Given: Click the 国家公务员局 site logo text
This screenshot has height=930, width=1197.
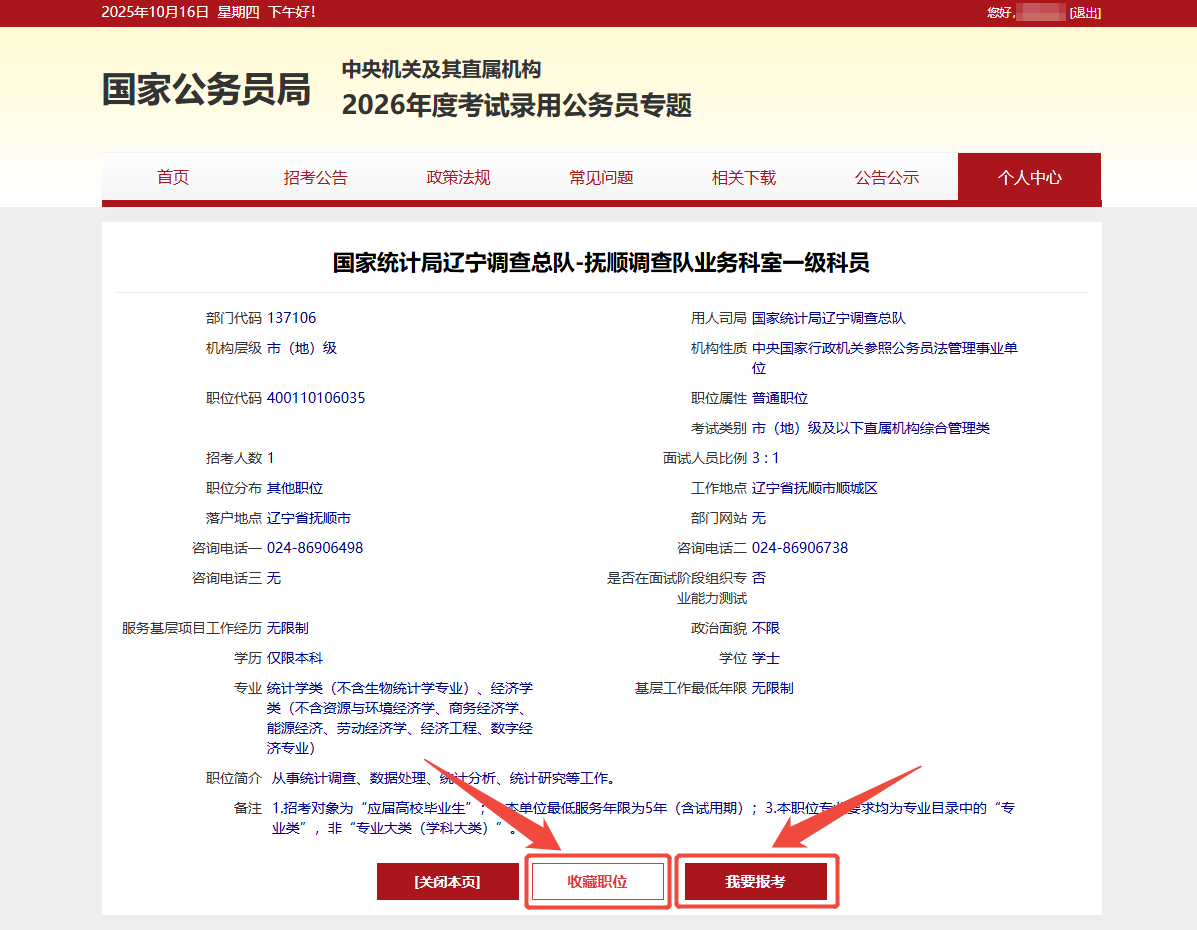Looking at the screenshot, I should 206,90.
